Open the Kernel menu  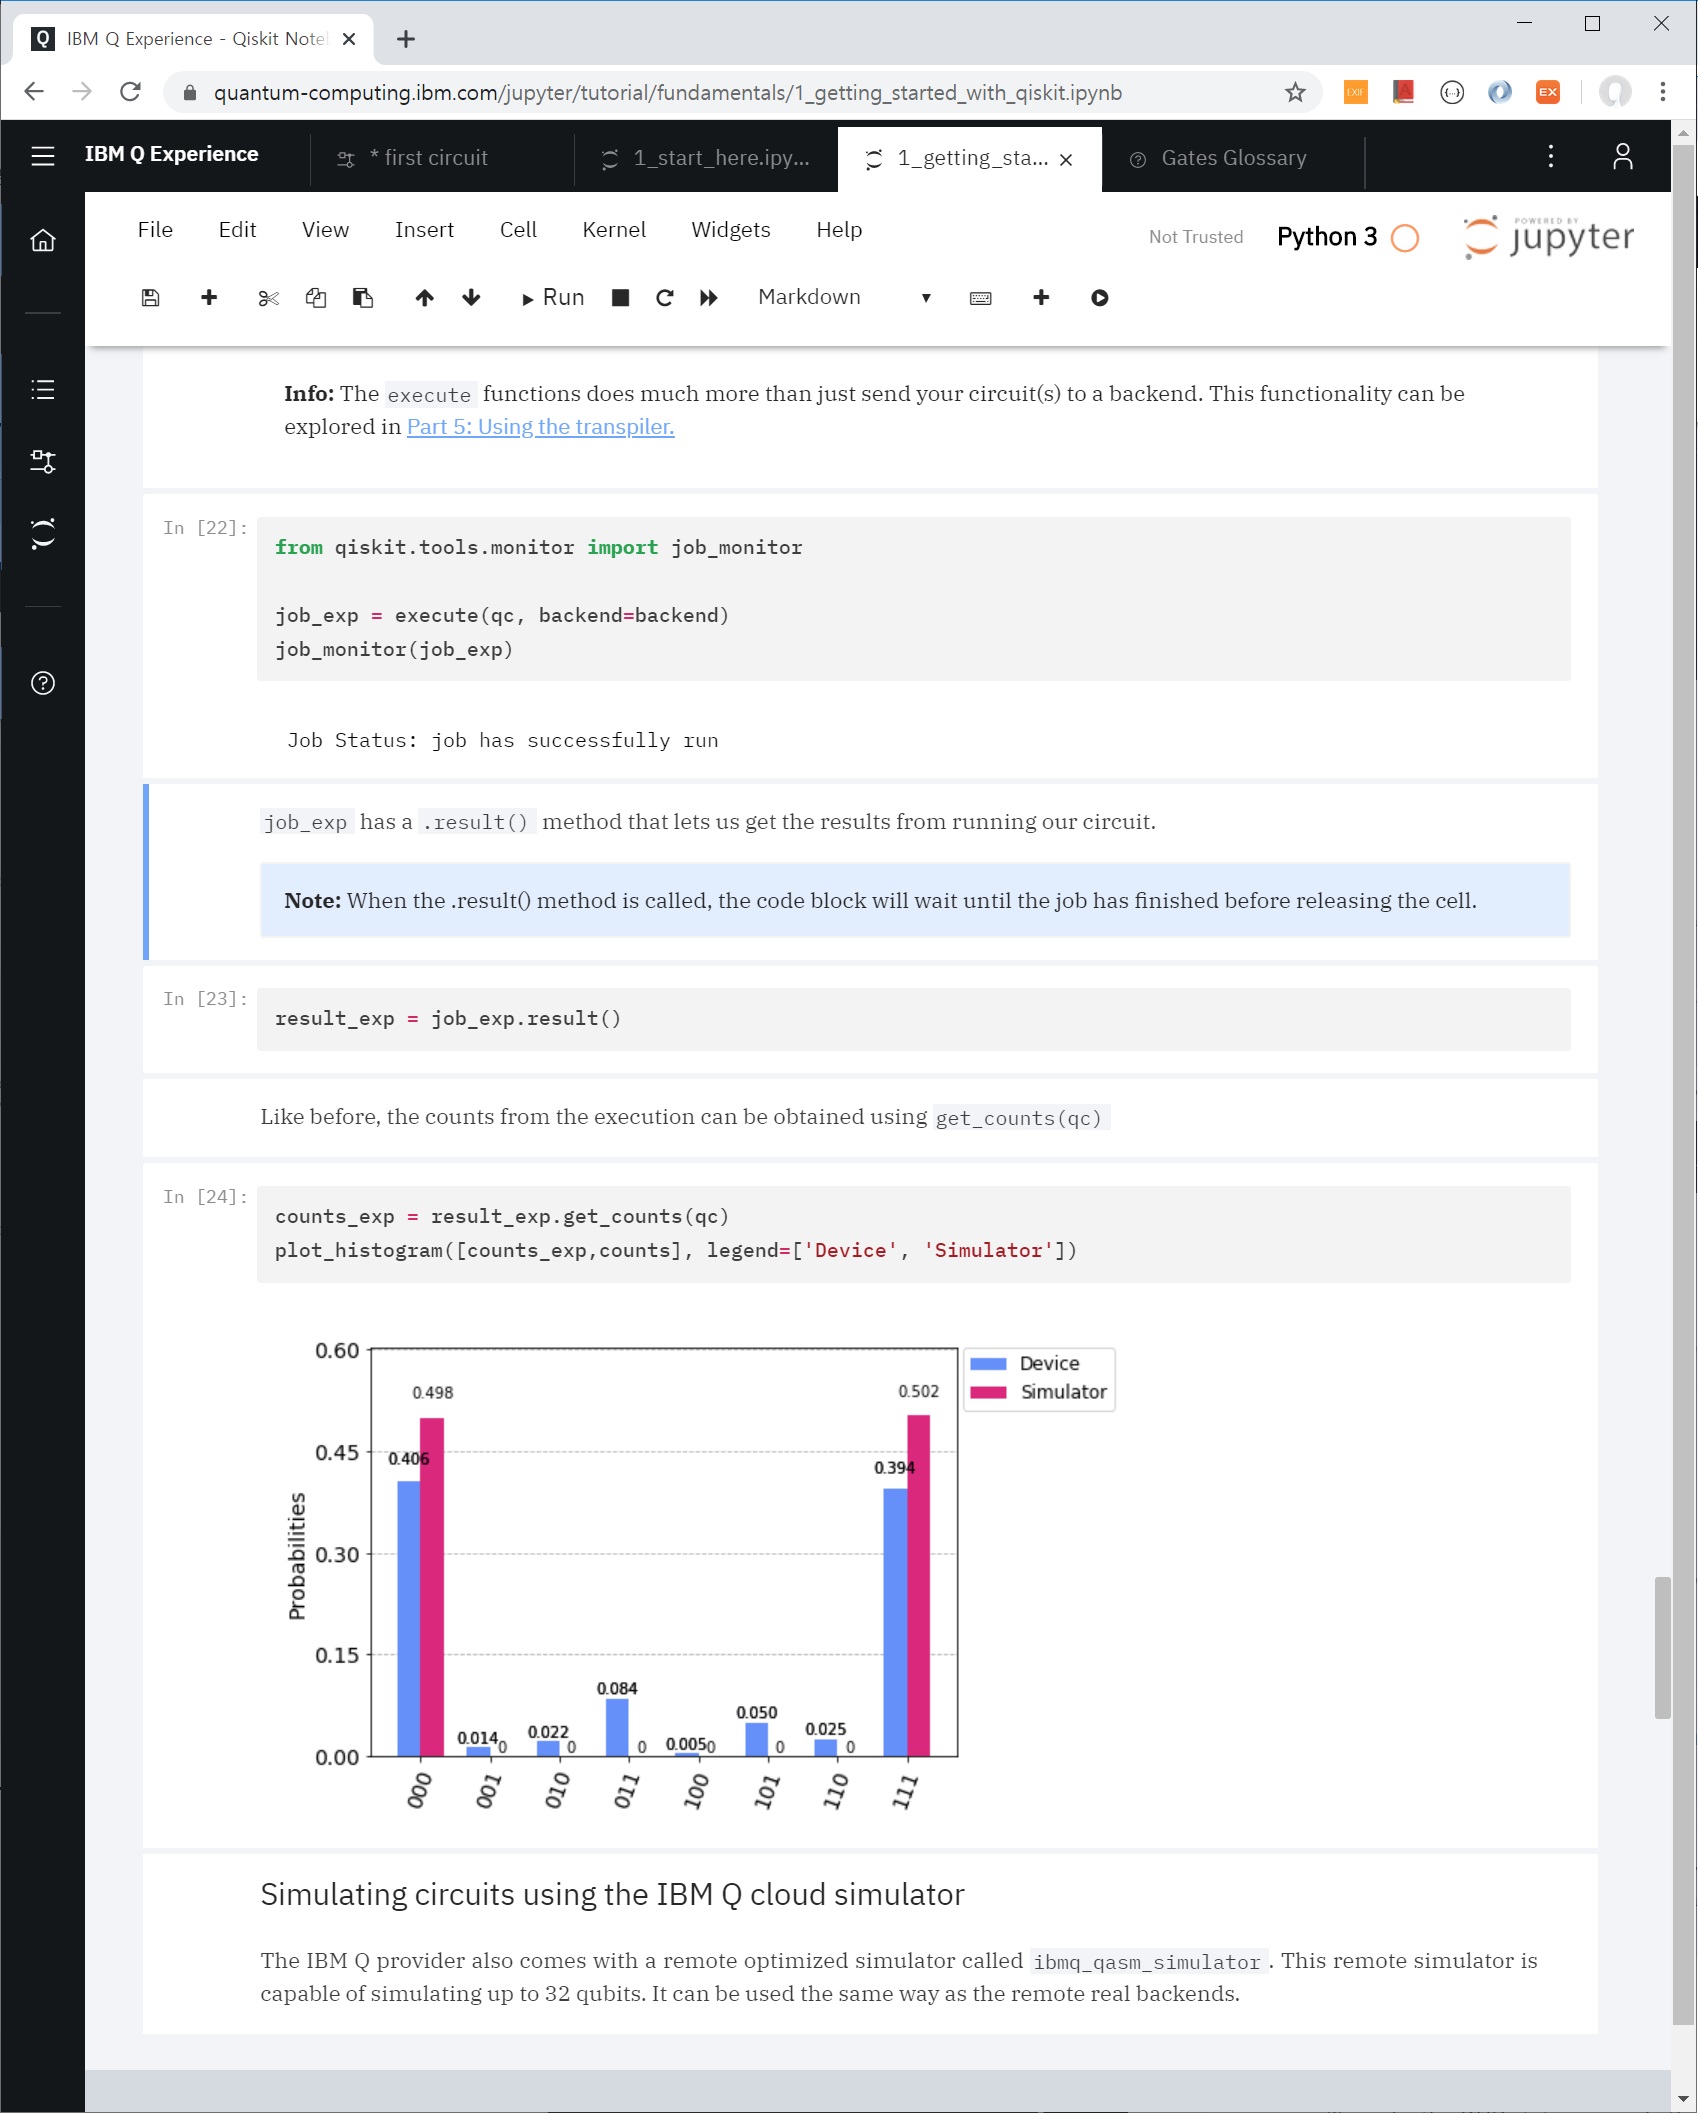pos(614,230)
